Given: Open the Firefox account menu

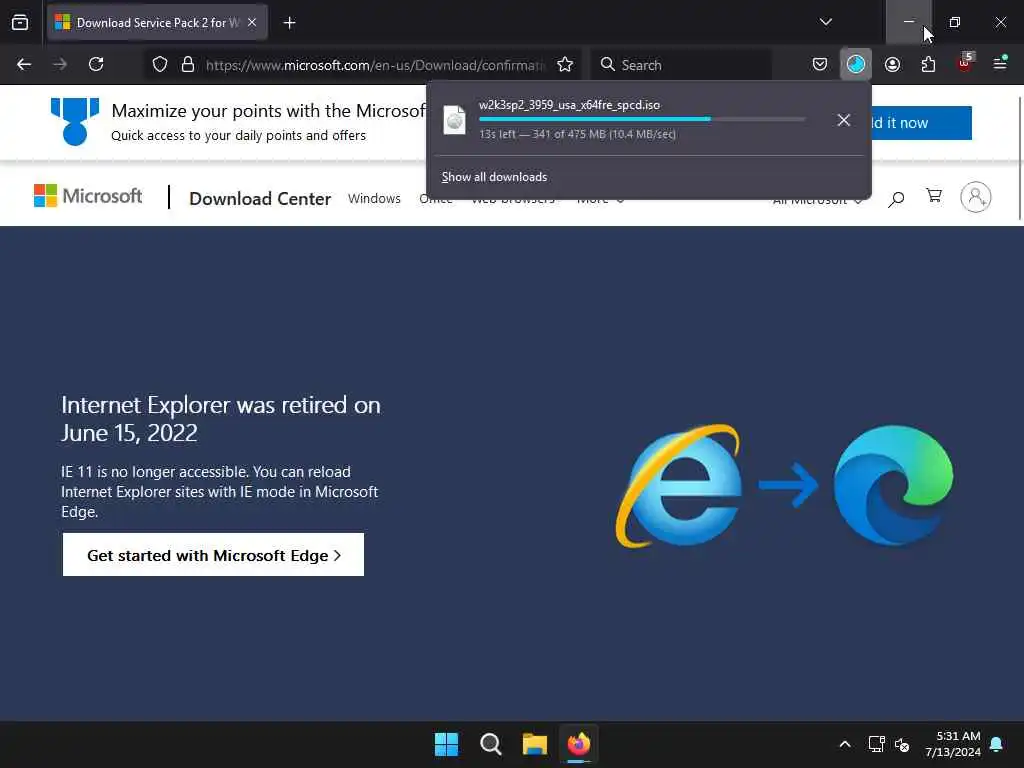Looking at the screenshot, I should pos(892,65).
